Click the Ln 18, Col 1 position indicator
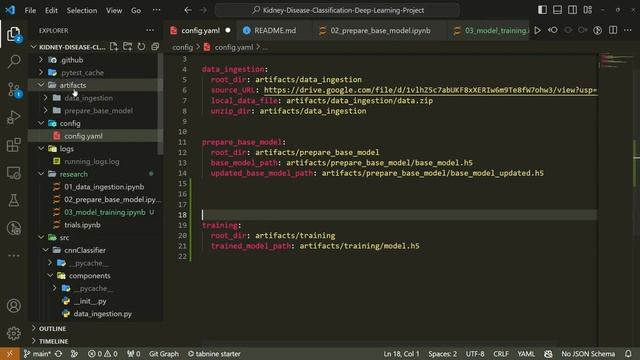The height and width of the screenshot is (360, 640). (x=401, y=353)
